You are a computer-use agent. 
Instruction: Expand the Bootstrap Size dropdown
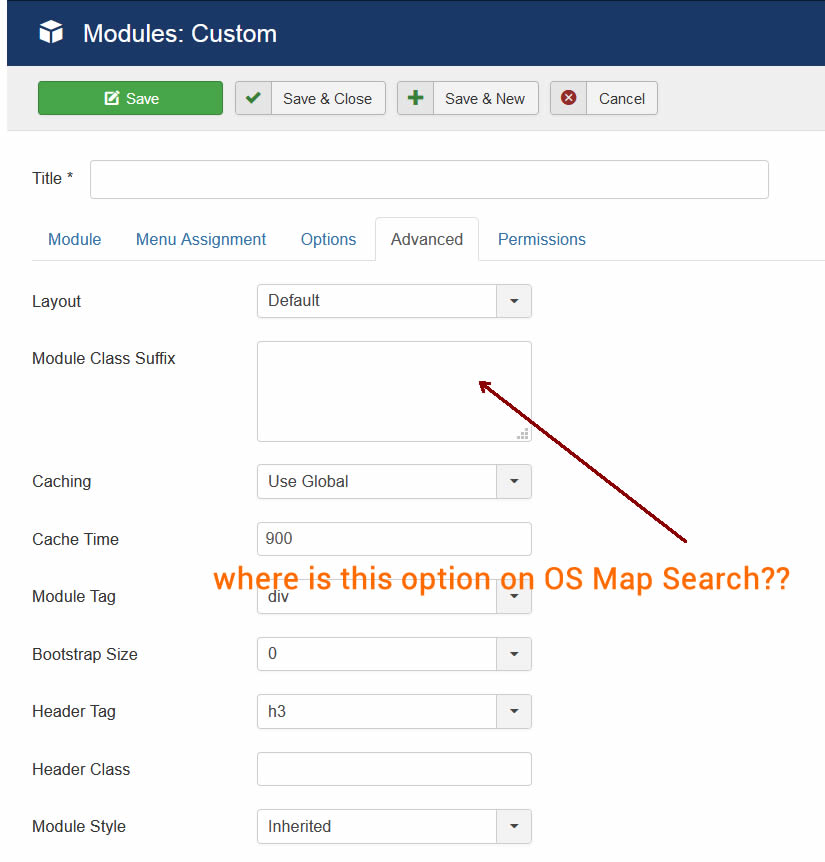coord(514,654)
